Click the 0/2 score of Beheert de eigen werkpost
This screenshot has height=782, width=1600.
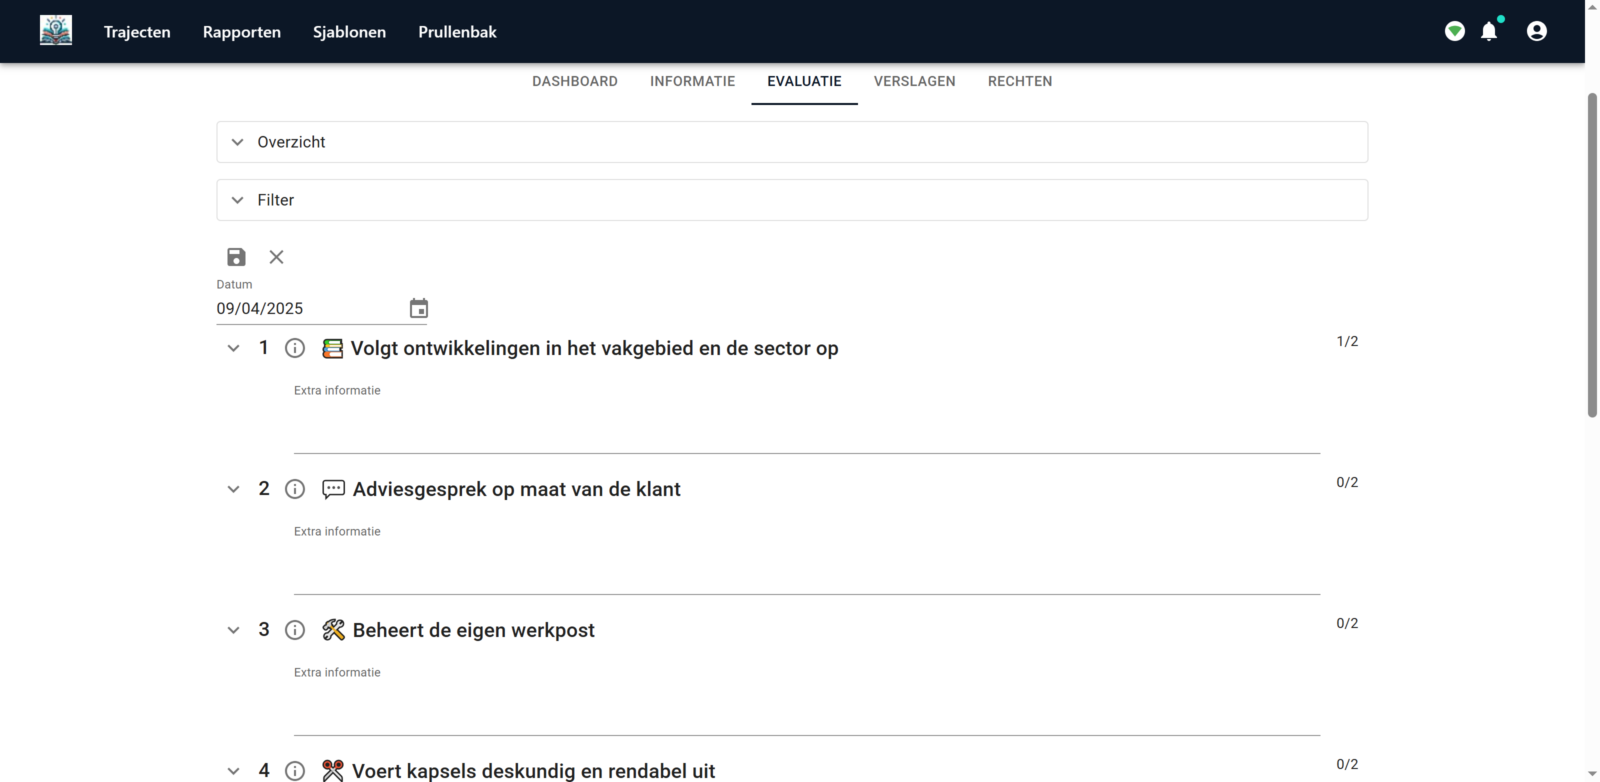(x=1347, y=623)
